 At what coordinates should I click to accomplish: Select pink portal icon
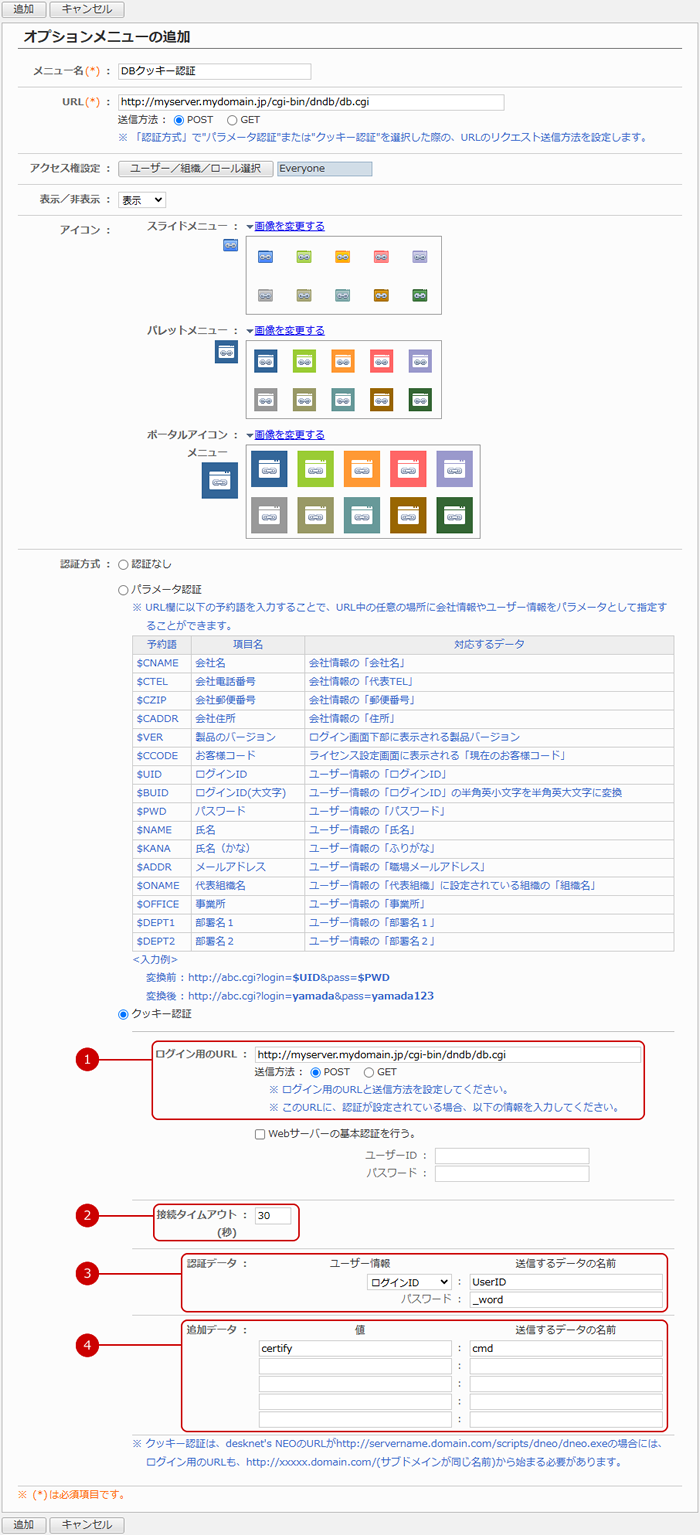pos(408,469)
